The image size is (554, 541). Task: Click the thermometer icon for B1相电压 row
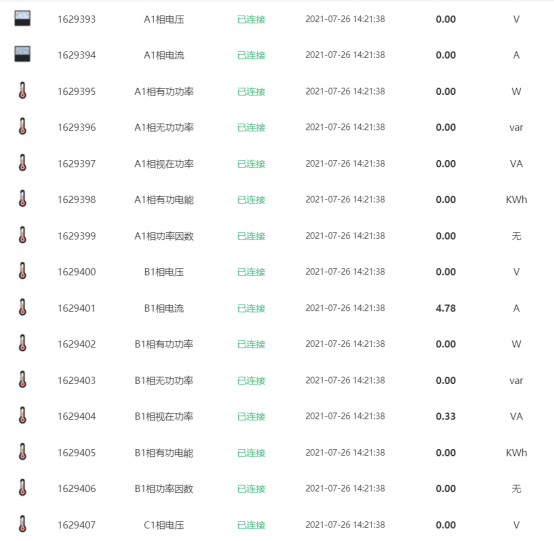(22, 271)
